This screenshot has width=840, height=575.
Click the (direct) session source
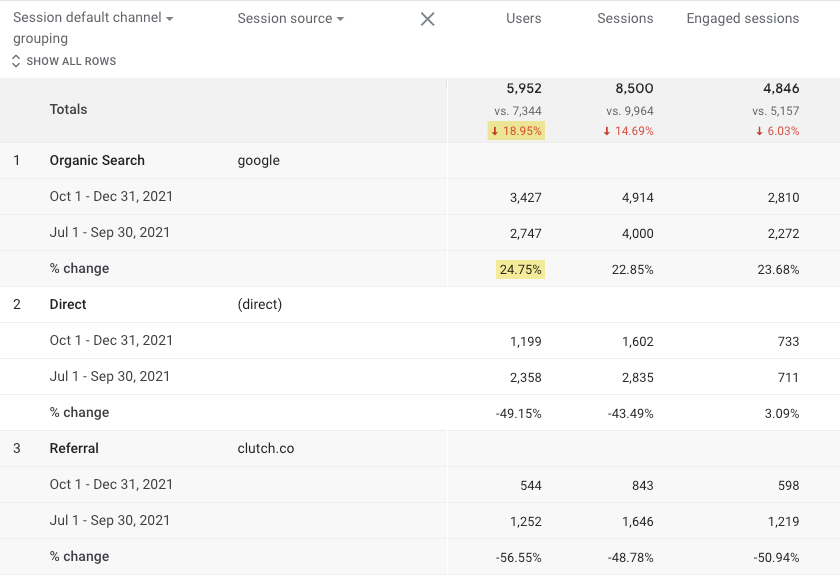click(x=260, y=304)
